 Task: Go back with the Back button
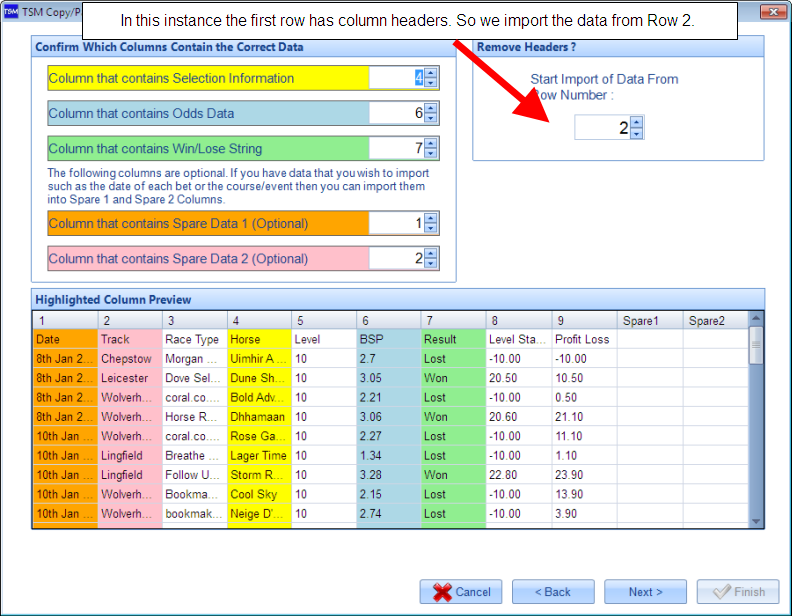553,591
